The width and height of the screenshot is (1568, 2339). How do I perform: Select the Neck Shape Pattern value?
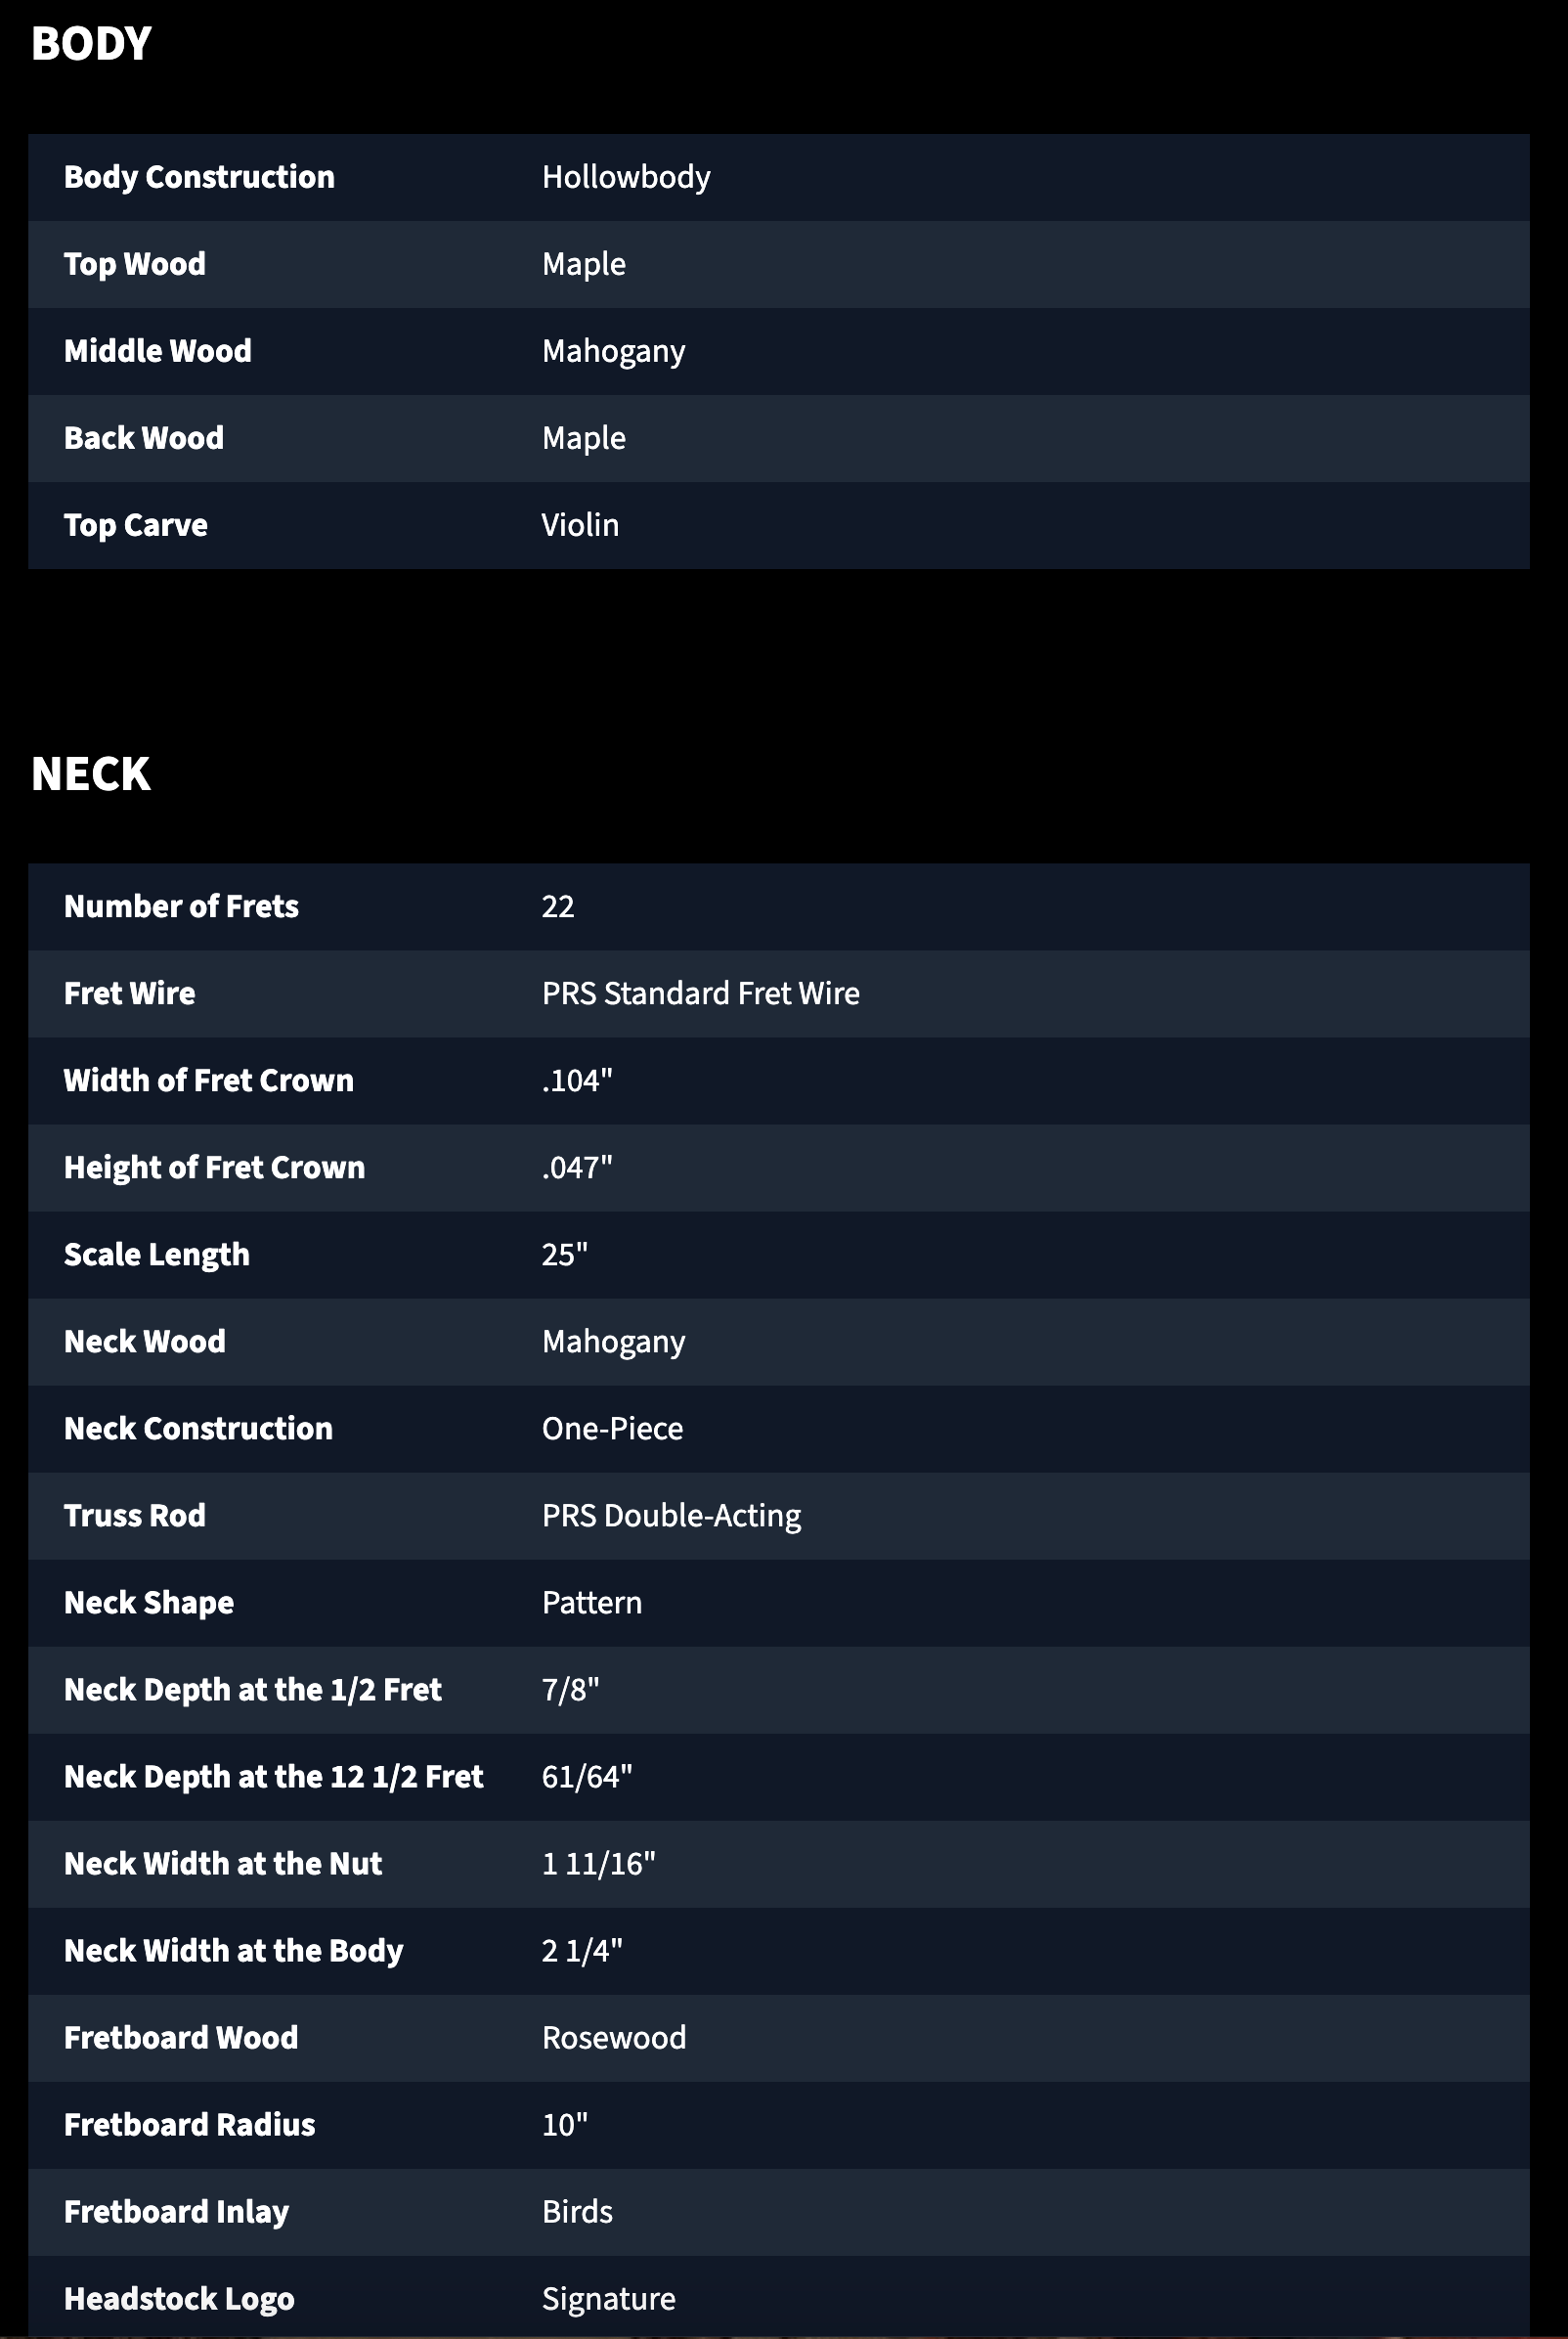[592, 1602]
